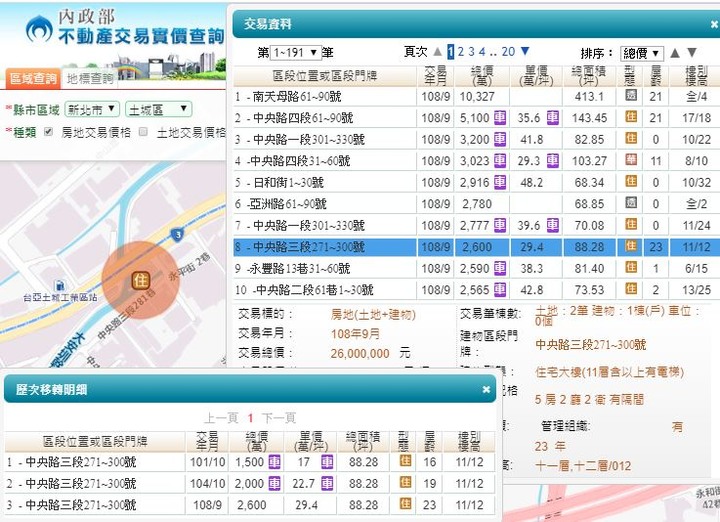Click the car icon beside 2,590 total price

coord(500,268)
